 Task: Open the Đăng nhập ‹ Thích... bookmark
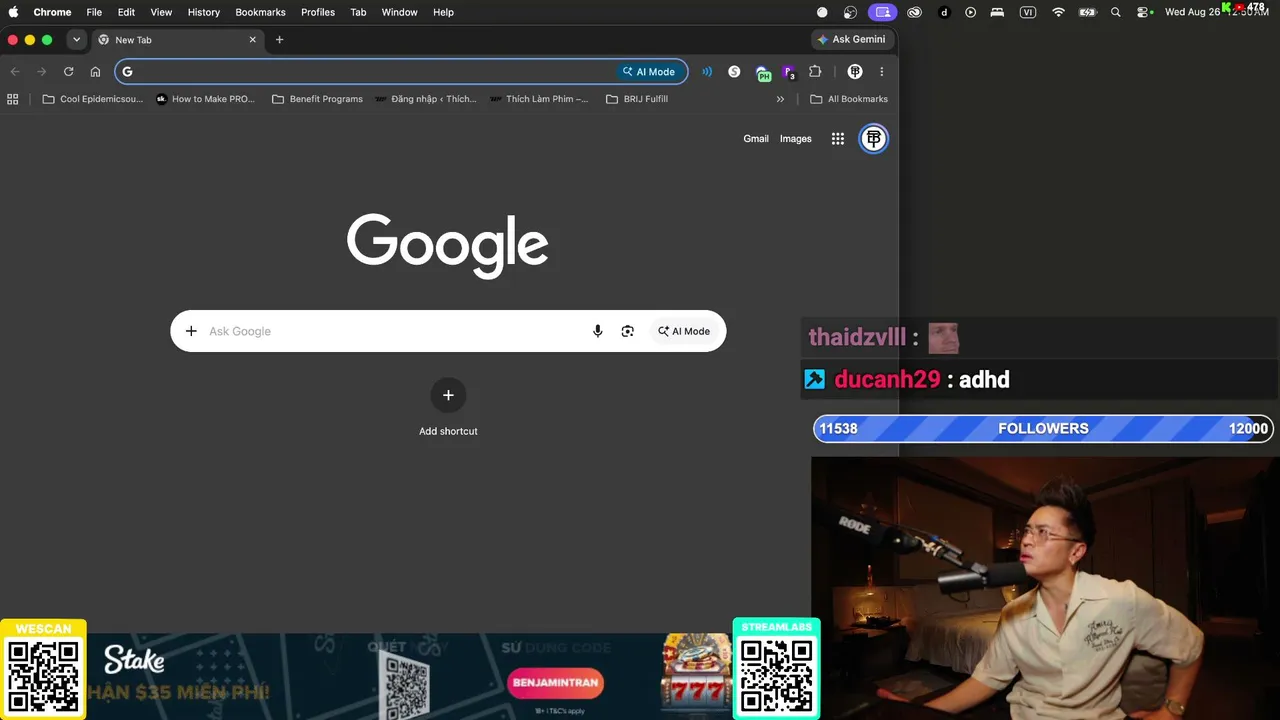pos(426,99)
